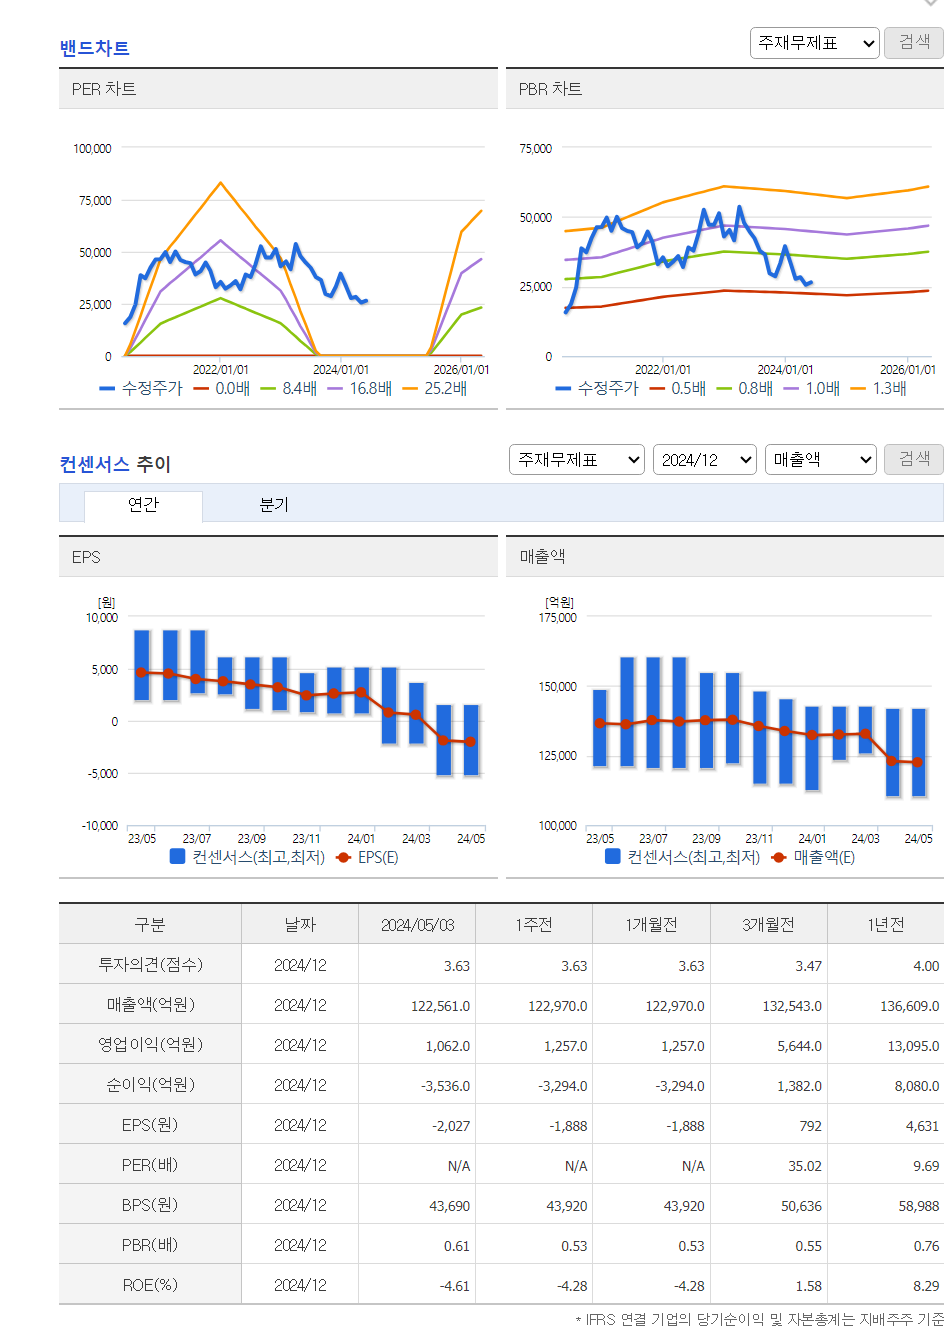
Task: Switch to the 분기 tab
Action: tap(274, 505)
